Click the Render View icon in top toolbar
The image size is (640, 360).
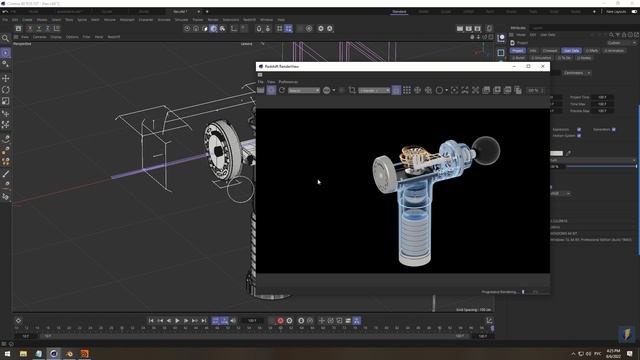[x=460, y=29]
